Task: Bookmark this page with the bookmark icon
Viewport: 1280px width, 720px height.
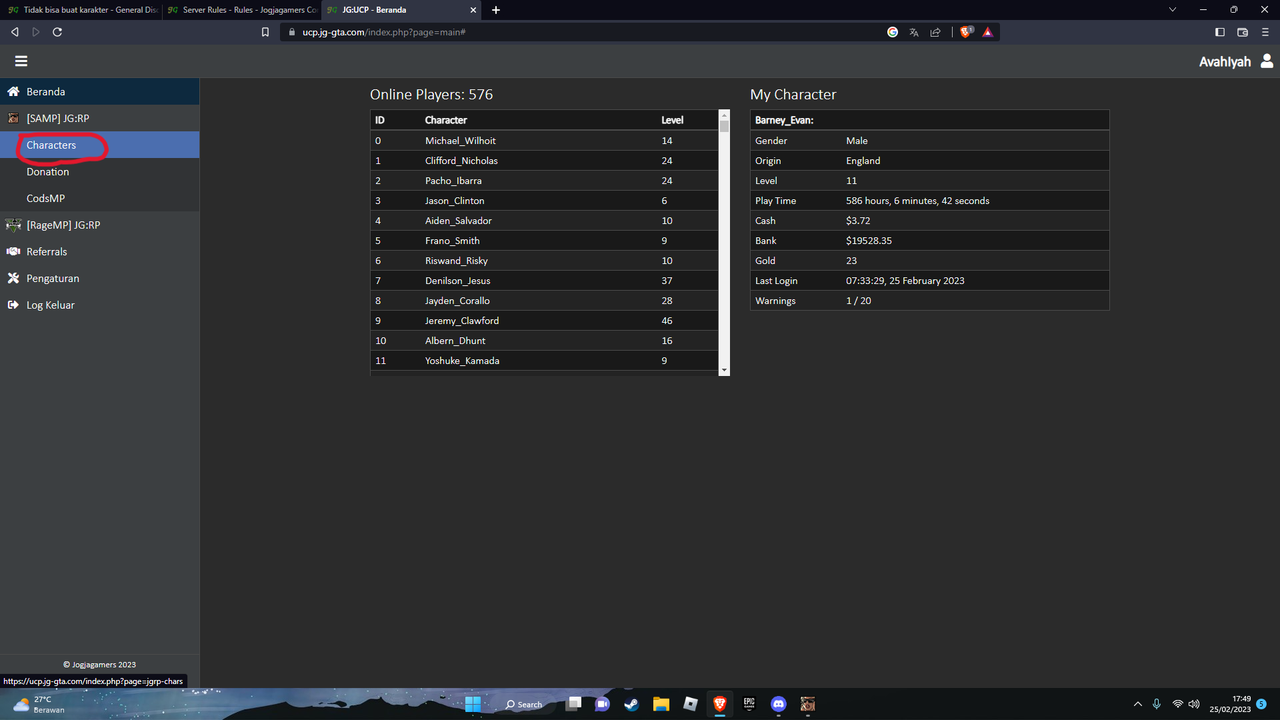Action: [265, 32]
